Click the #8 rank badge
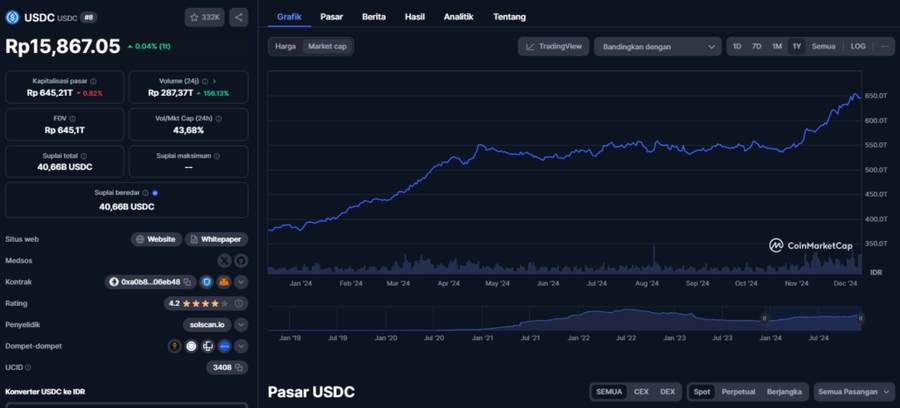This screenshot has height=408, width=900. (88, 18)
